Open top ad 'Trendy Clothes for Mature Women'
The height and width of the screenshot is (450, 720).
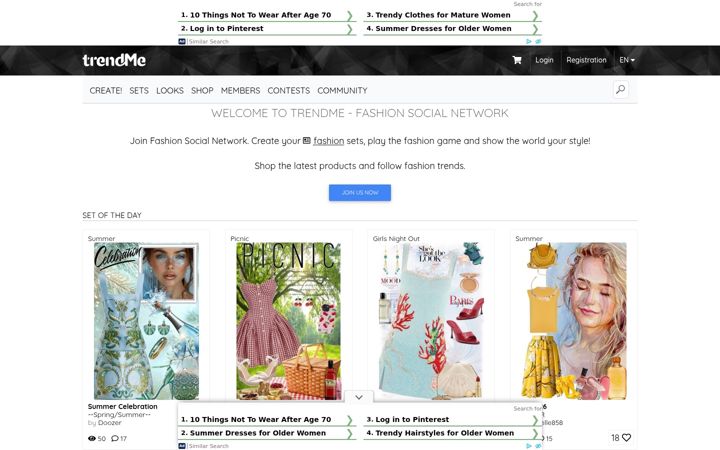tap(452, 15)
